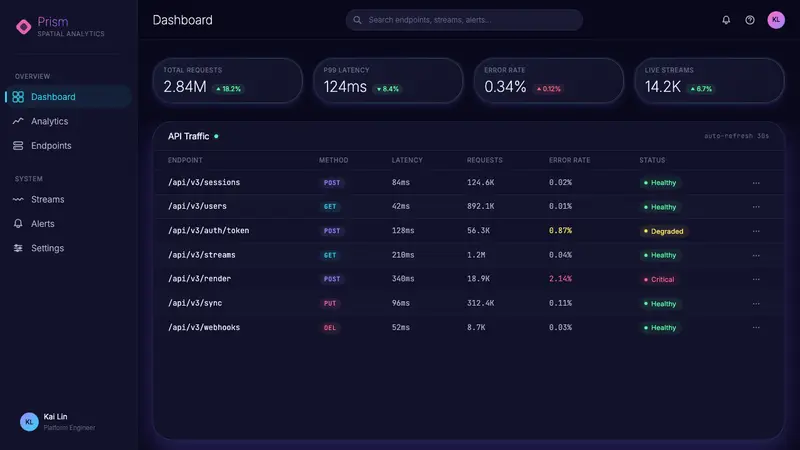The width and height of the screenshot is (800, 450).
Task: Click the Degraded status badge
Action: pyautogui.click(x=663, y=231)
